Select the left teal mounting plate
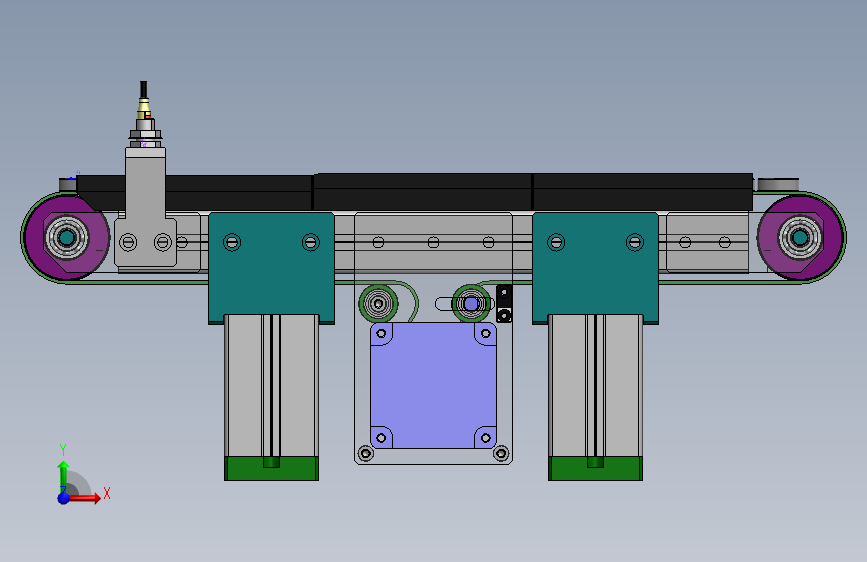This screenshot has height=562, width=867. tap(271, 268)
